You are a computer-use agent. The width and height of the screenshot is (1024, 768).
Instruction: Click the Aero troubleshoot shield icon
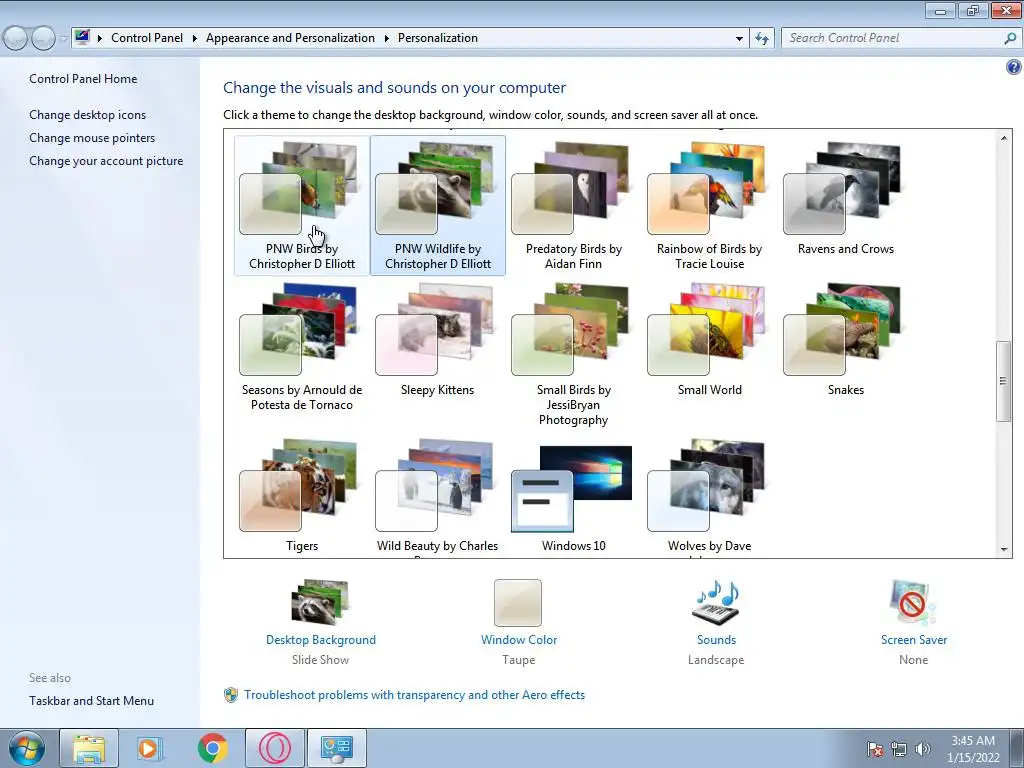coord(231,695)
